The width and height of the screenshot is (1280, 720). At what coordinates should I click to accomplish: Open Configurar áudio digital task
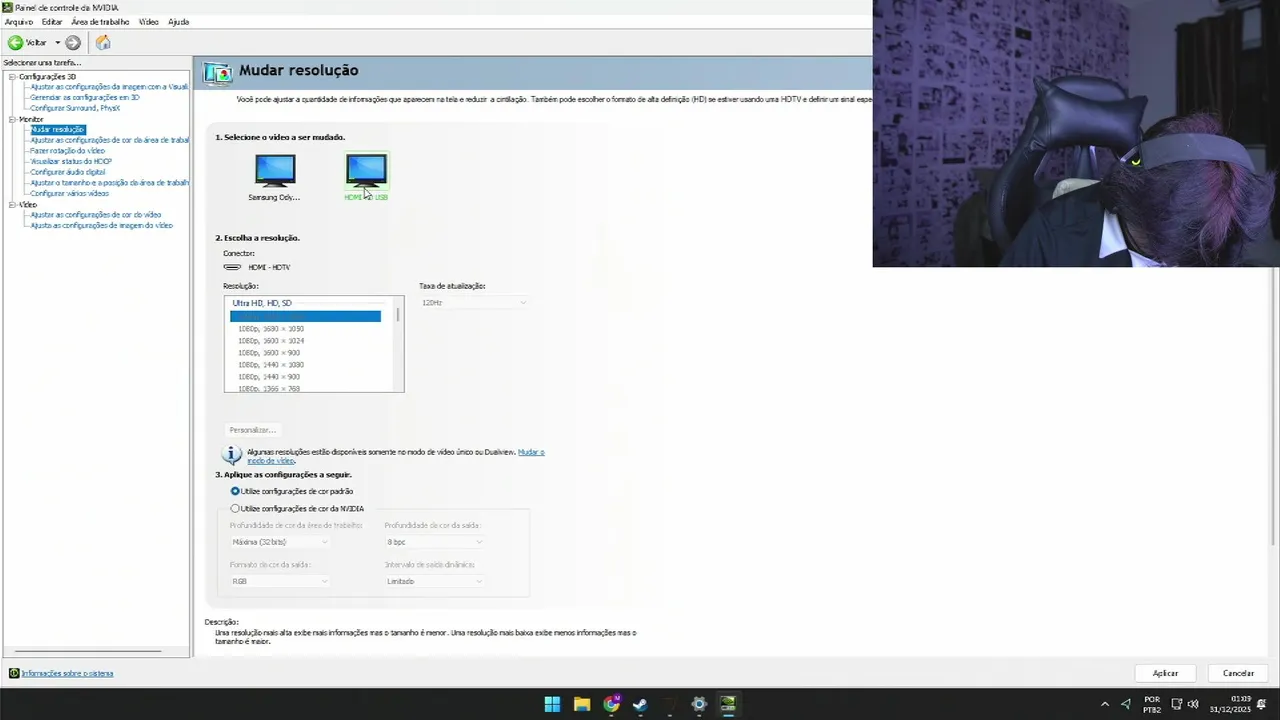pyautogui.click(x=67, y=172)
